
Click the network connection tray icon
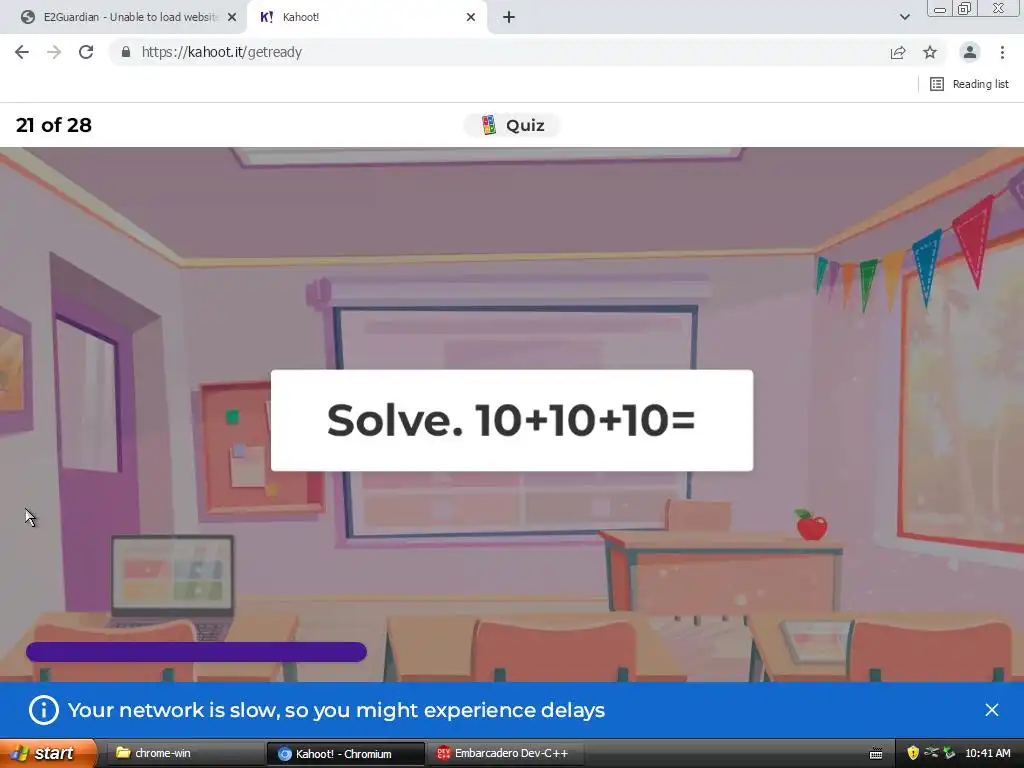(x=931, y=753)
